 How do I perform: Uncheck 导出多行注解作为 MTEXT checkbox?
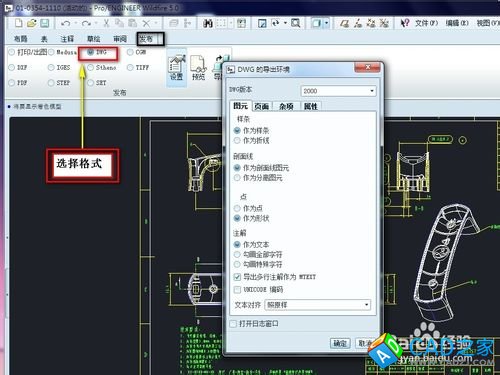275,277
